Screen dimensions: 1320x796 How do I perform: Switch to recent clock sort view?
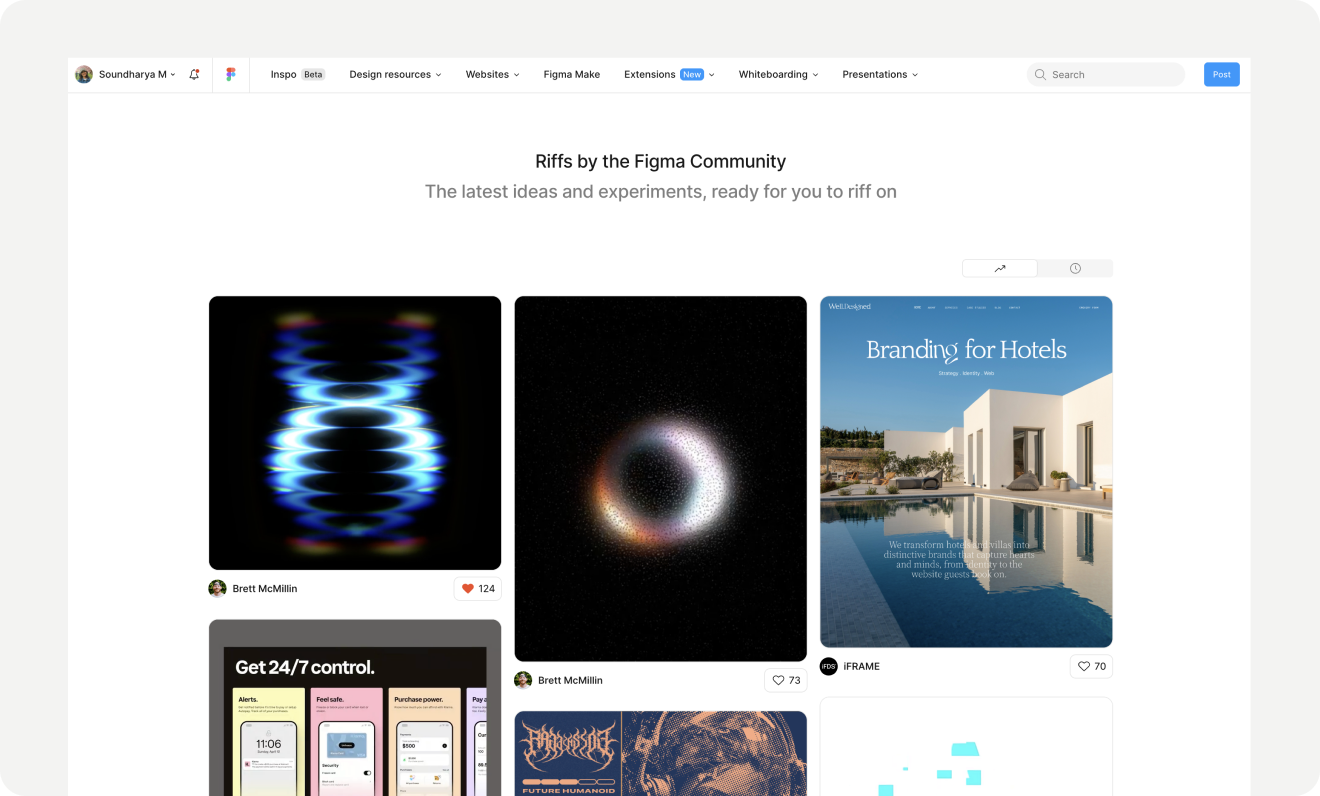tap(1075, 268)
